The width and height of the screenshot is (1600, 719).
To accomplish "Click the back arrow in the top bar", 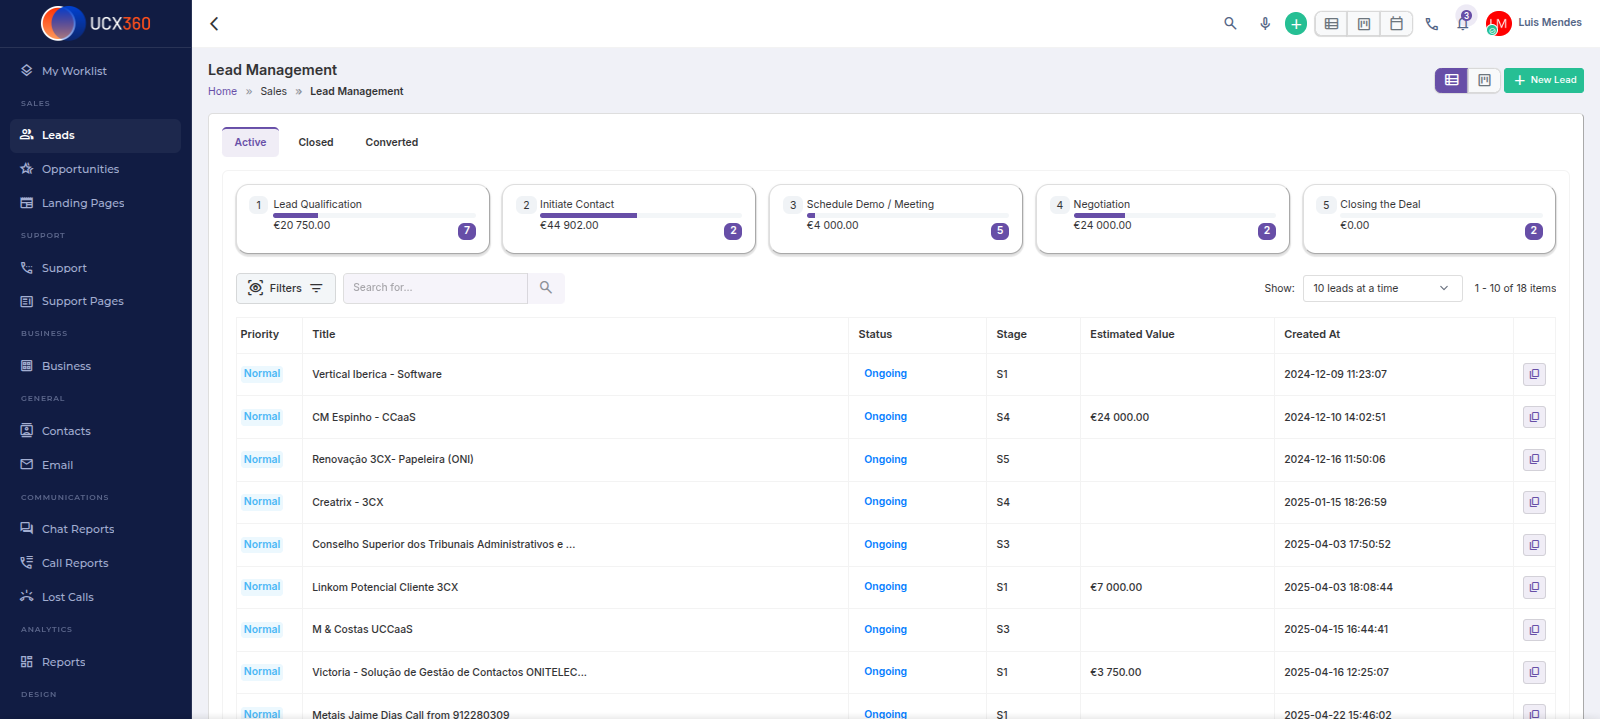I will [214, 24].
